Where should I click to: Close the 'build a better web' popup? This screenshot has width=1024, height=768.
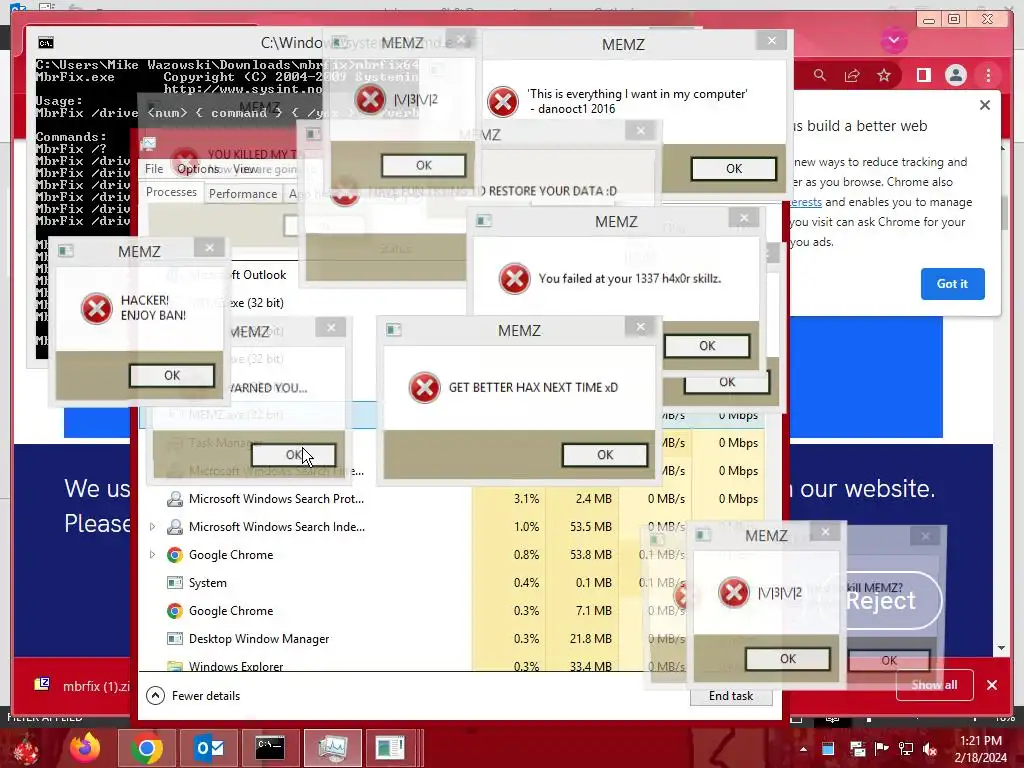click(985, 105)
